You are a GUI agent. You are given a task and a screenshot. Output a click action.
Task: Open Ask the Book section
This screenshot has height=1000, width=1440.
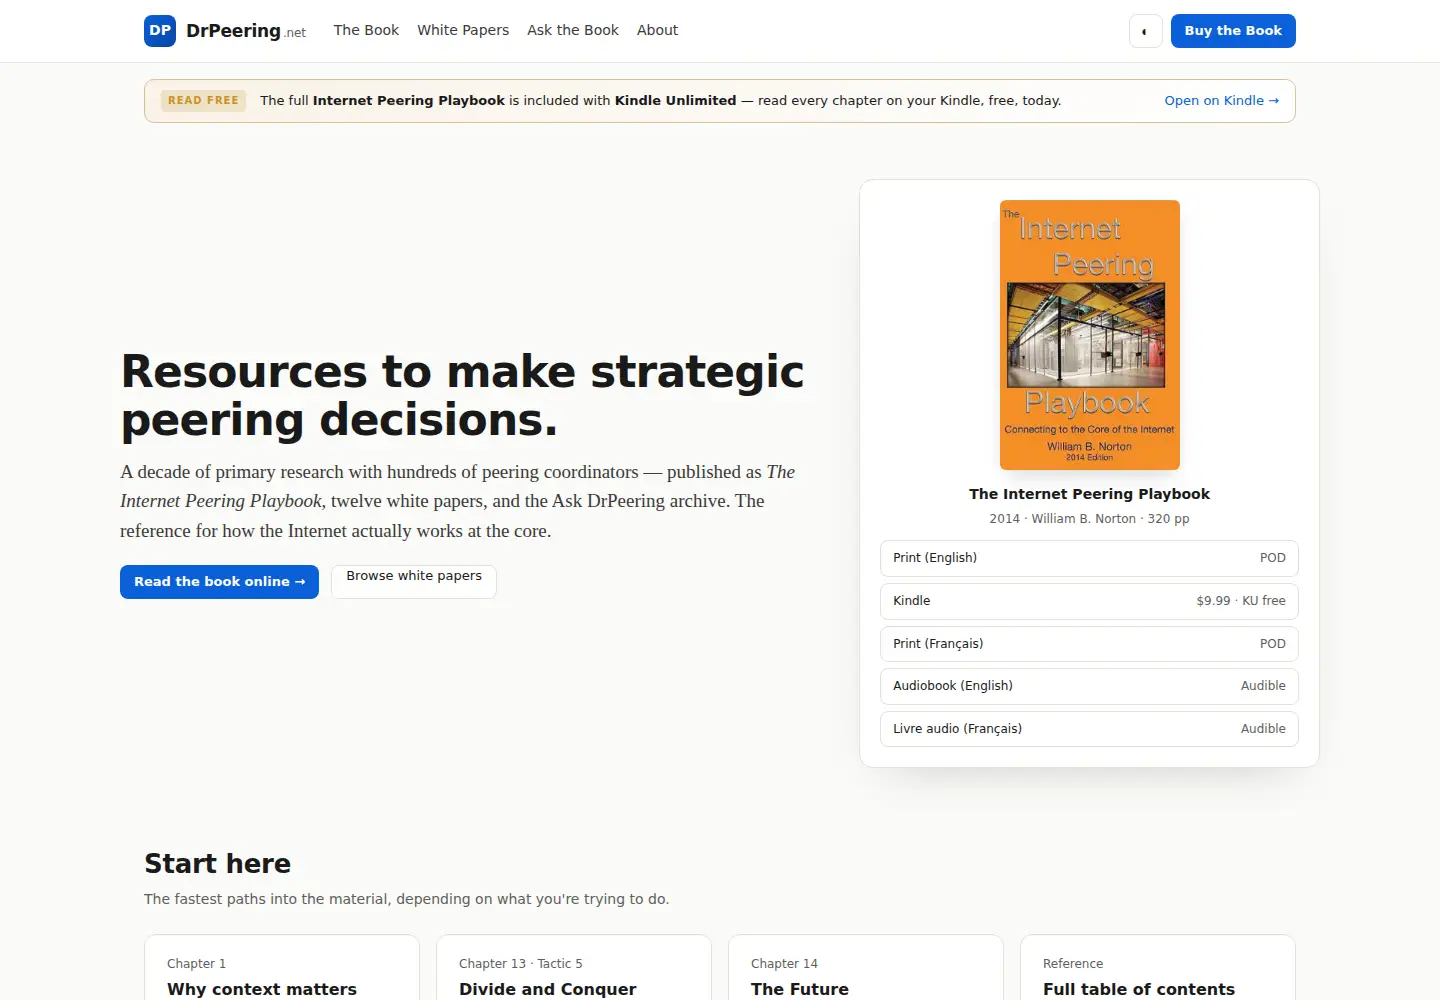573,30
